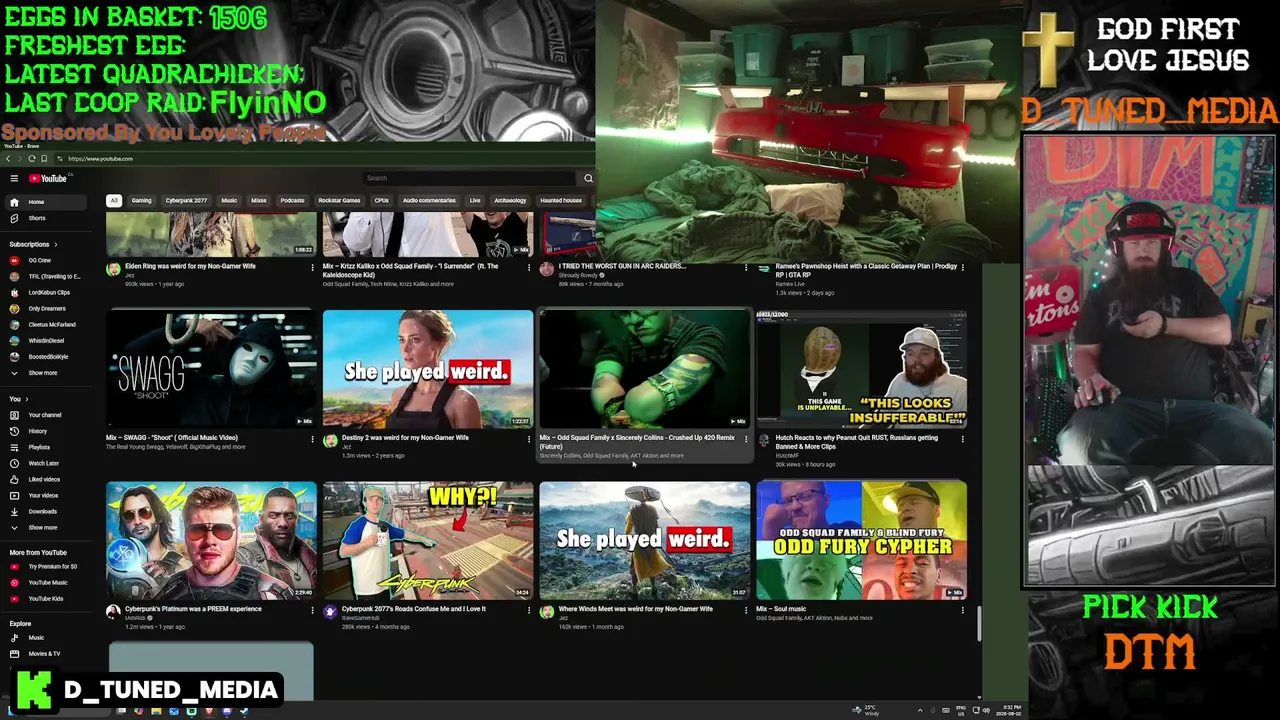Click the browser bookmark icon
Image resolution: width=1280 pixels, height=720 pixels.
(44, 159)
